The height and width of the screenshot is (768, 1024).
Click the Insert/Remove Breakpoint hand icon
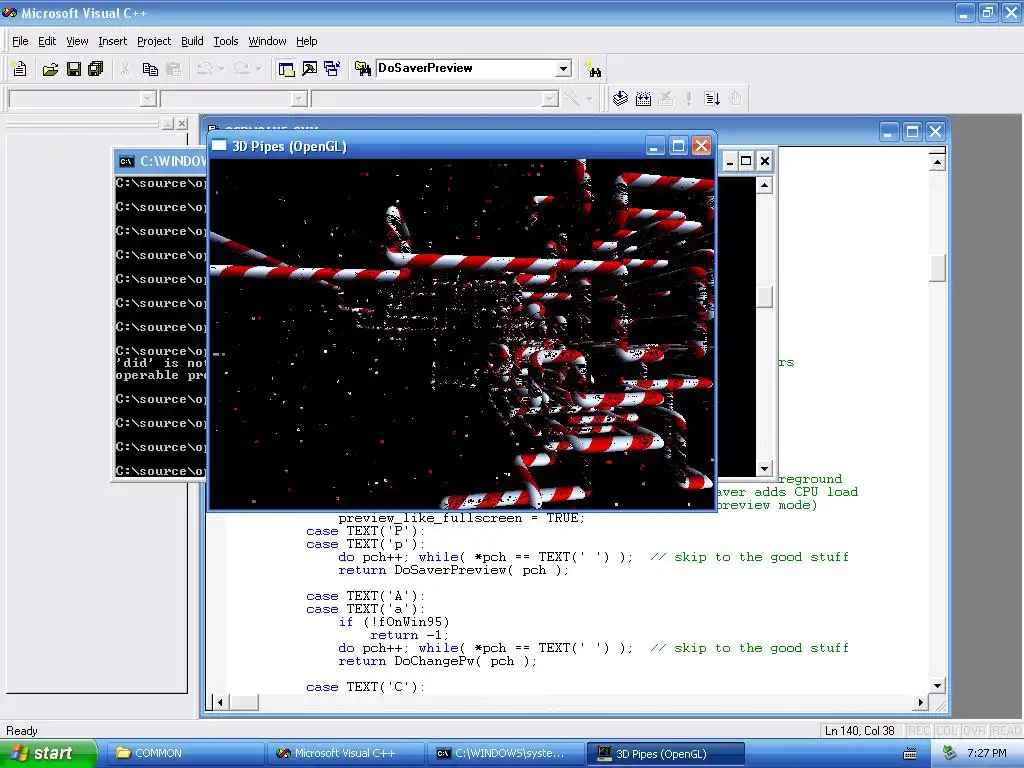(x=735, y=99)
